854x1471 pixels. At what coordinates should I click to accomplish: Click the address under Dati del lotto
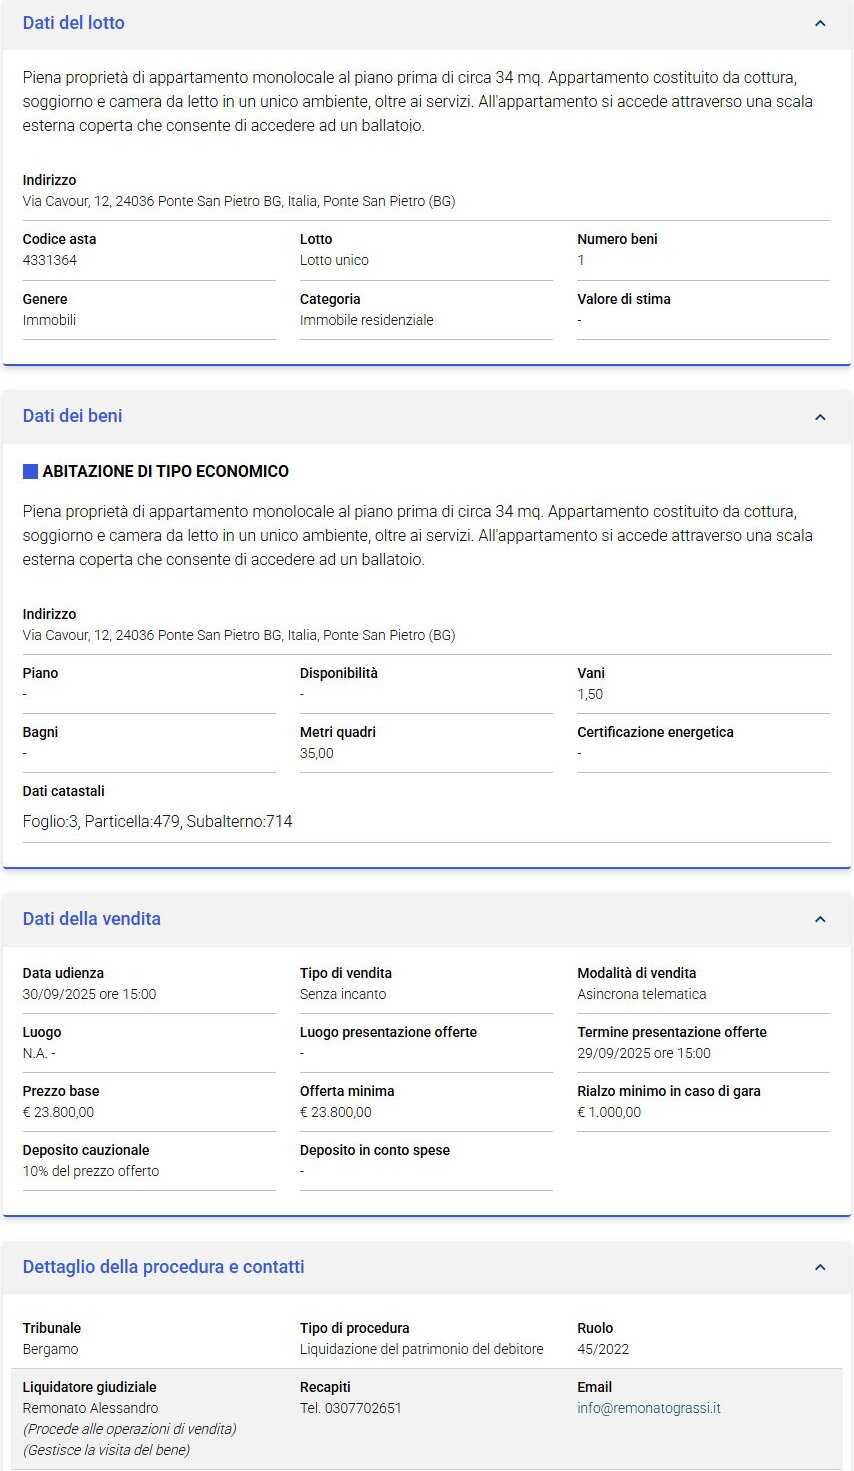[239, 201]
